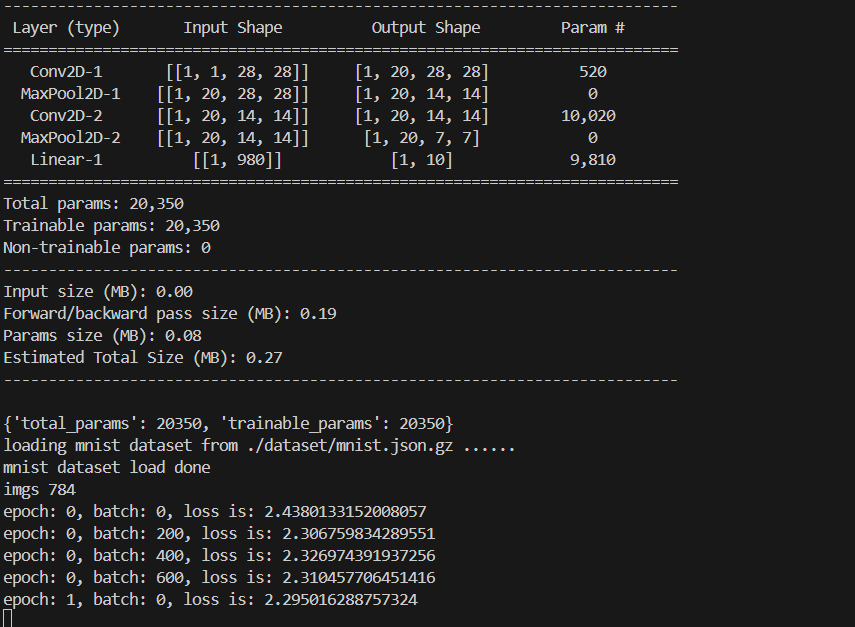Click the 'Output Shape' column header
The height and width of the screenshot is (627, 855).
click(x=426, y=28)
